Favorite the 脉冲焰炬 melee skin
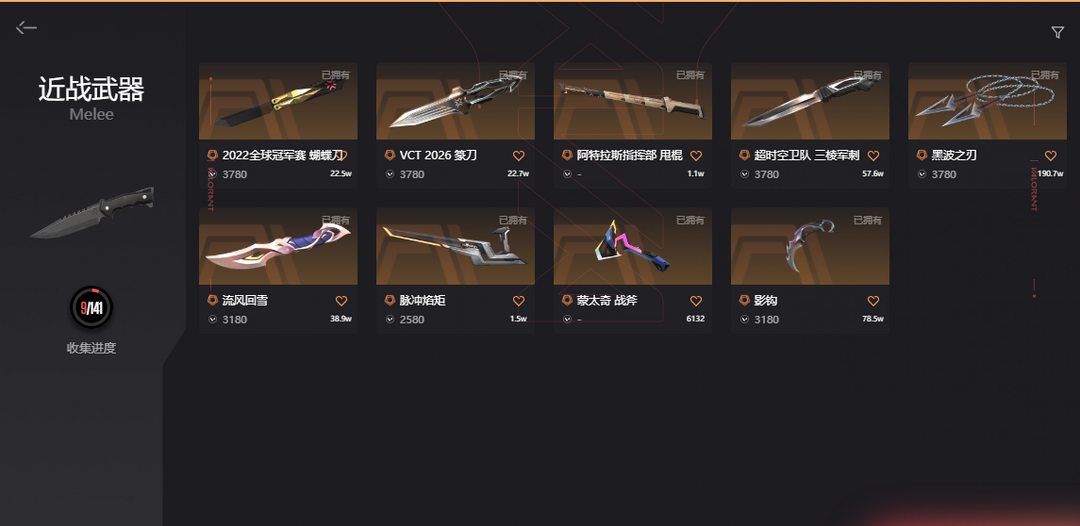1080x526 pixels. click(x=519, y=301)
